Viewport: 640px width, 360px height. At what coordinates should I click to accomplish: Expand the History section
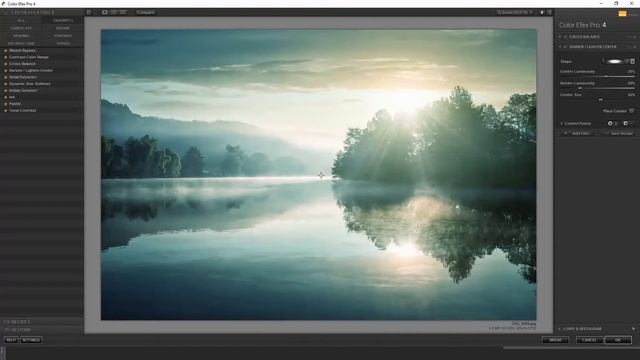pos(16,329)
